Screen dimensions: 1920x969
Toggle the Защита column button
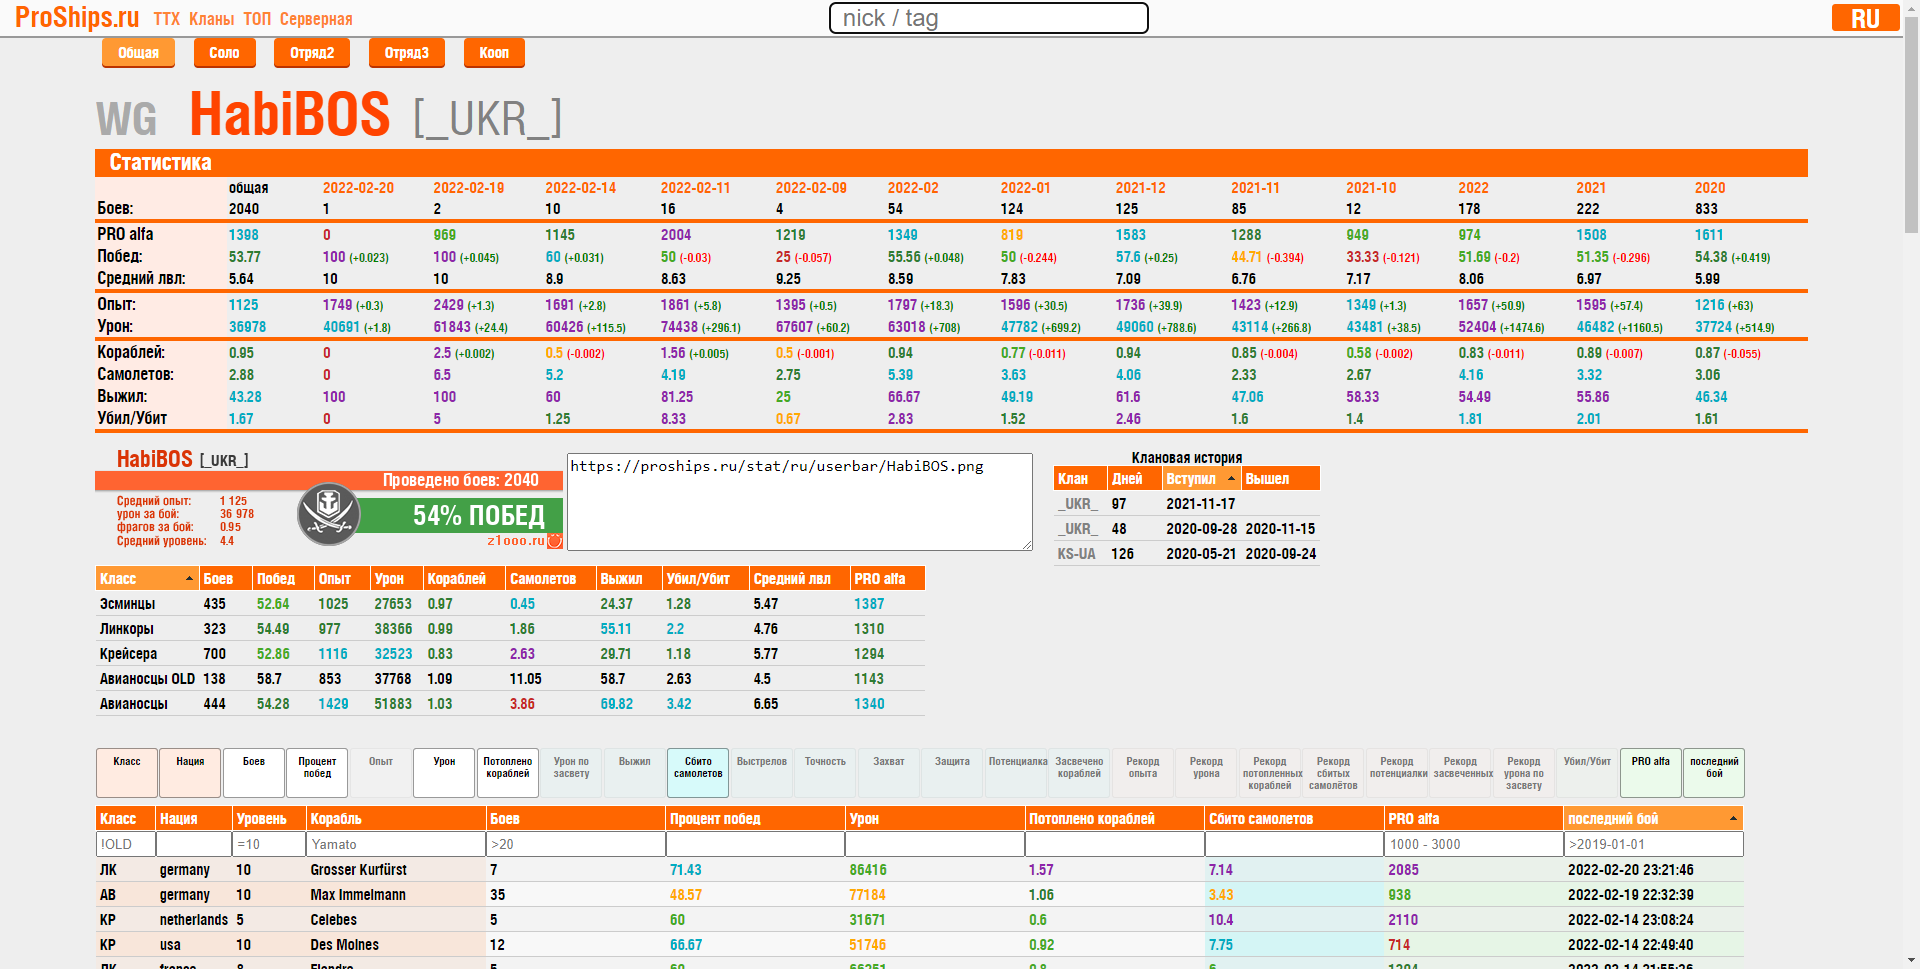(x=952, y=773)
